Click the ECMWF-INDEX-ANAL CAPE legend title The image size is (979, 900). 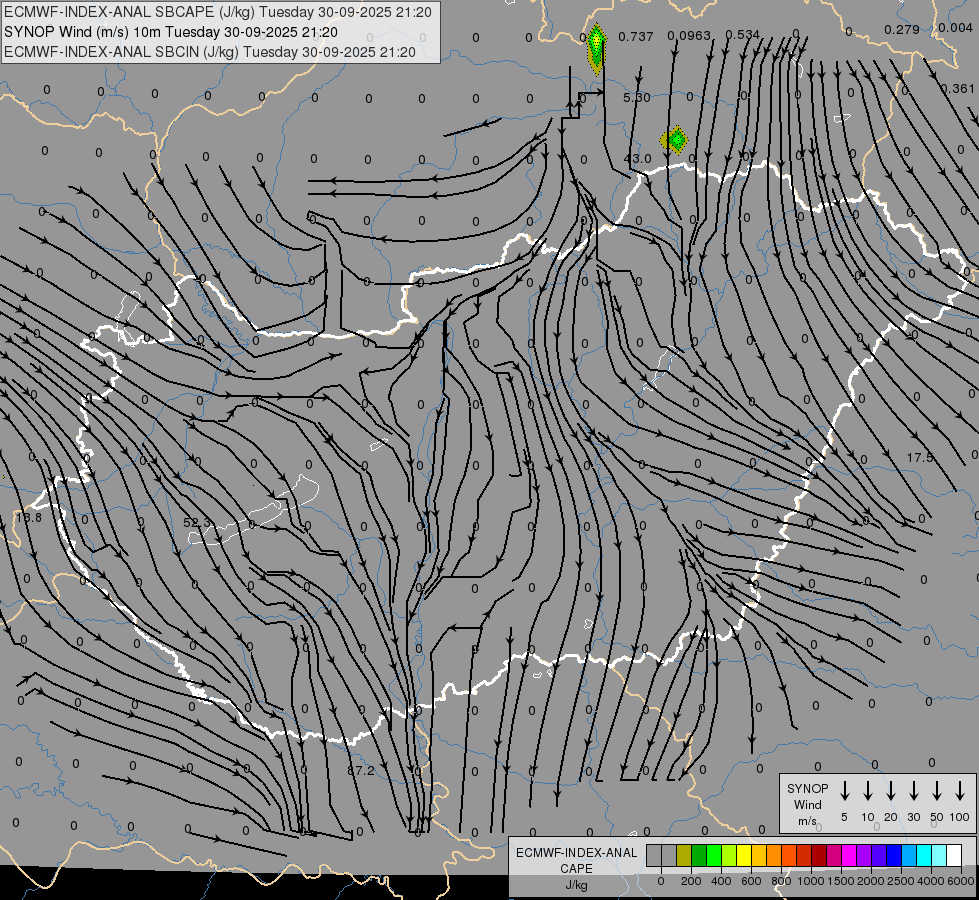click(x=576, y=860)
